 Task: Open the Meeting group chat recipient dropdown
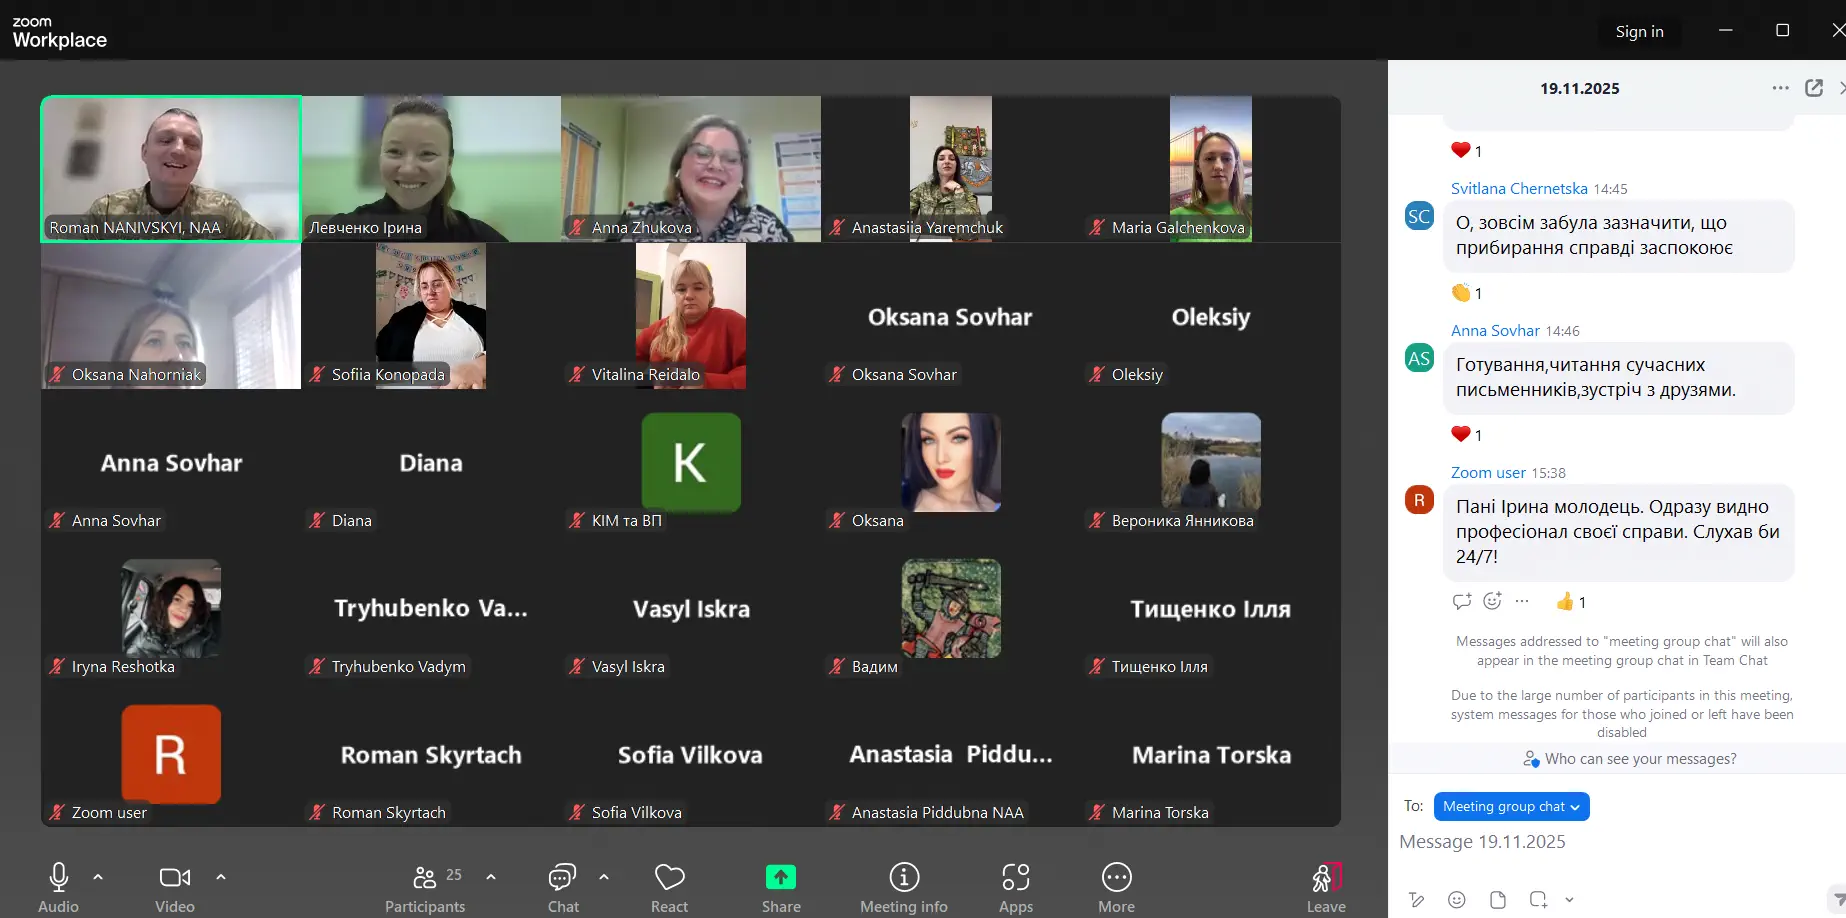tap(1510, 807)
